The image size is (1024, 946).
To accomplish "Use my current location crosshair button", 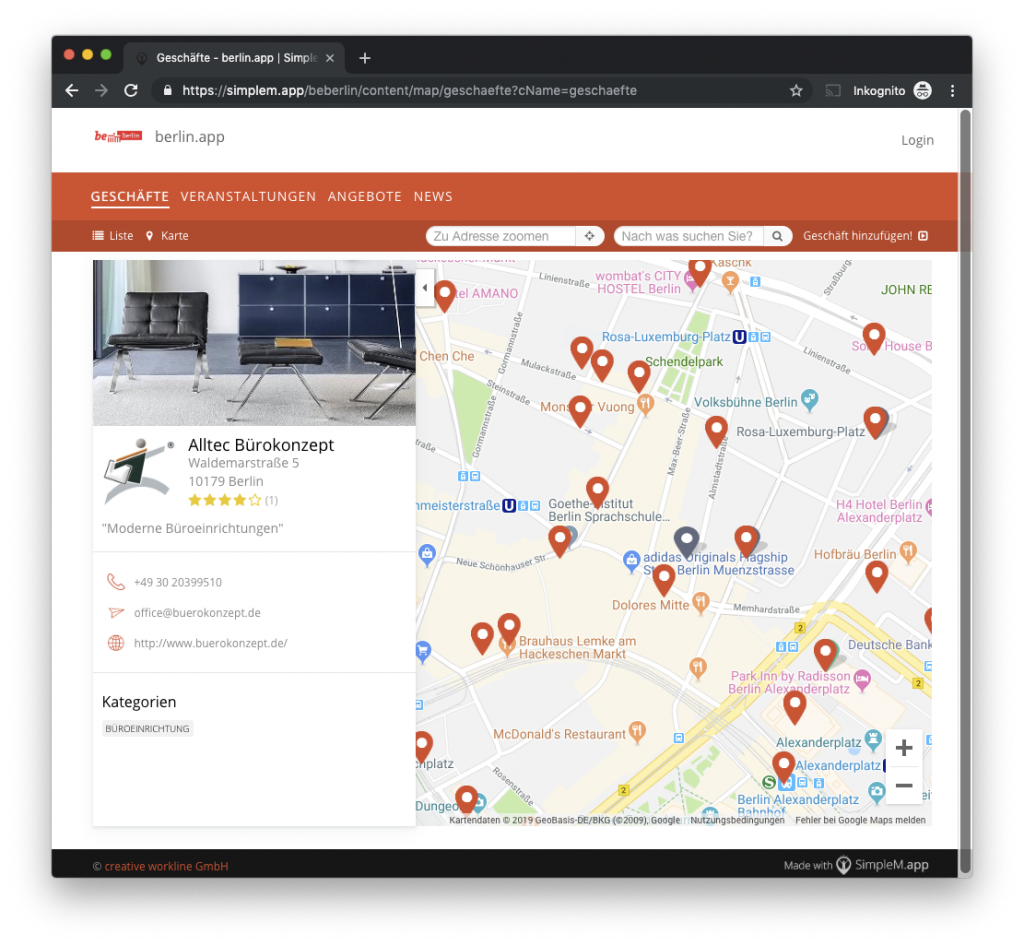I will [590, 236].
